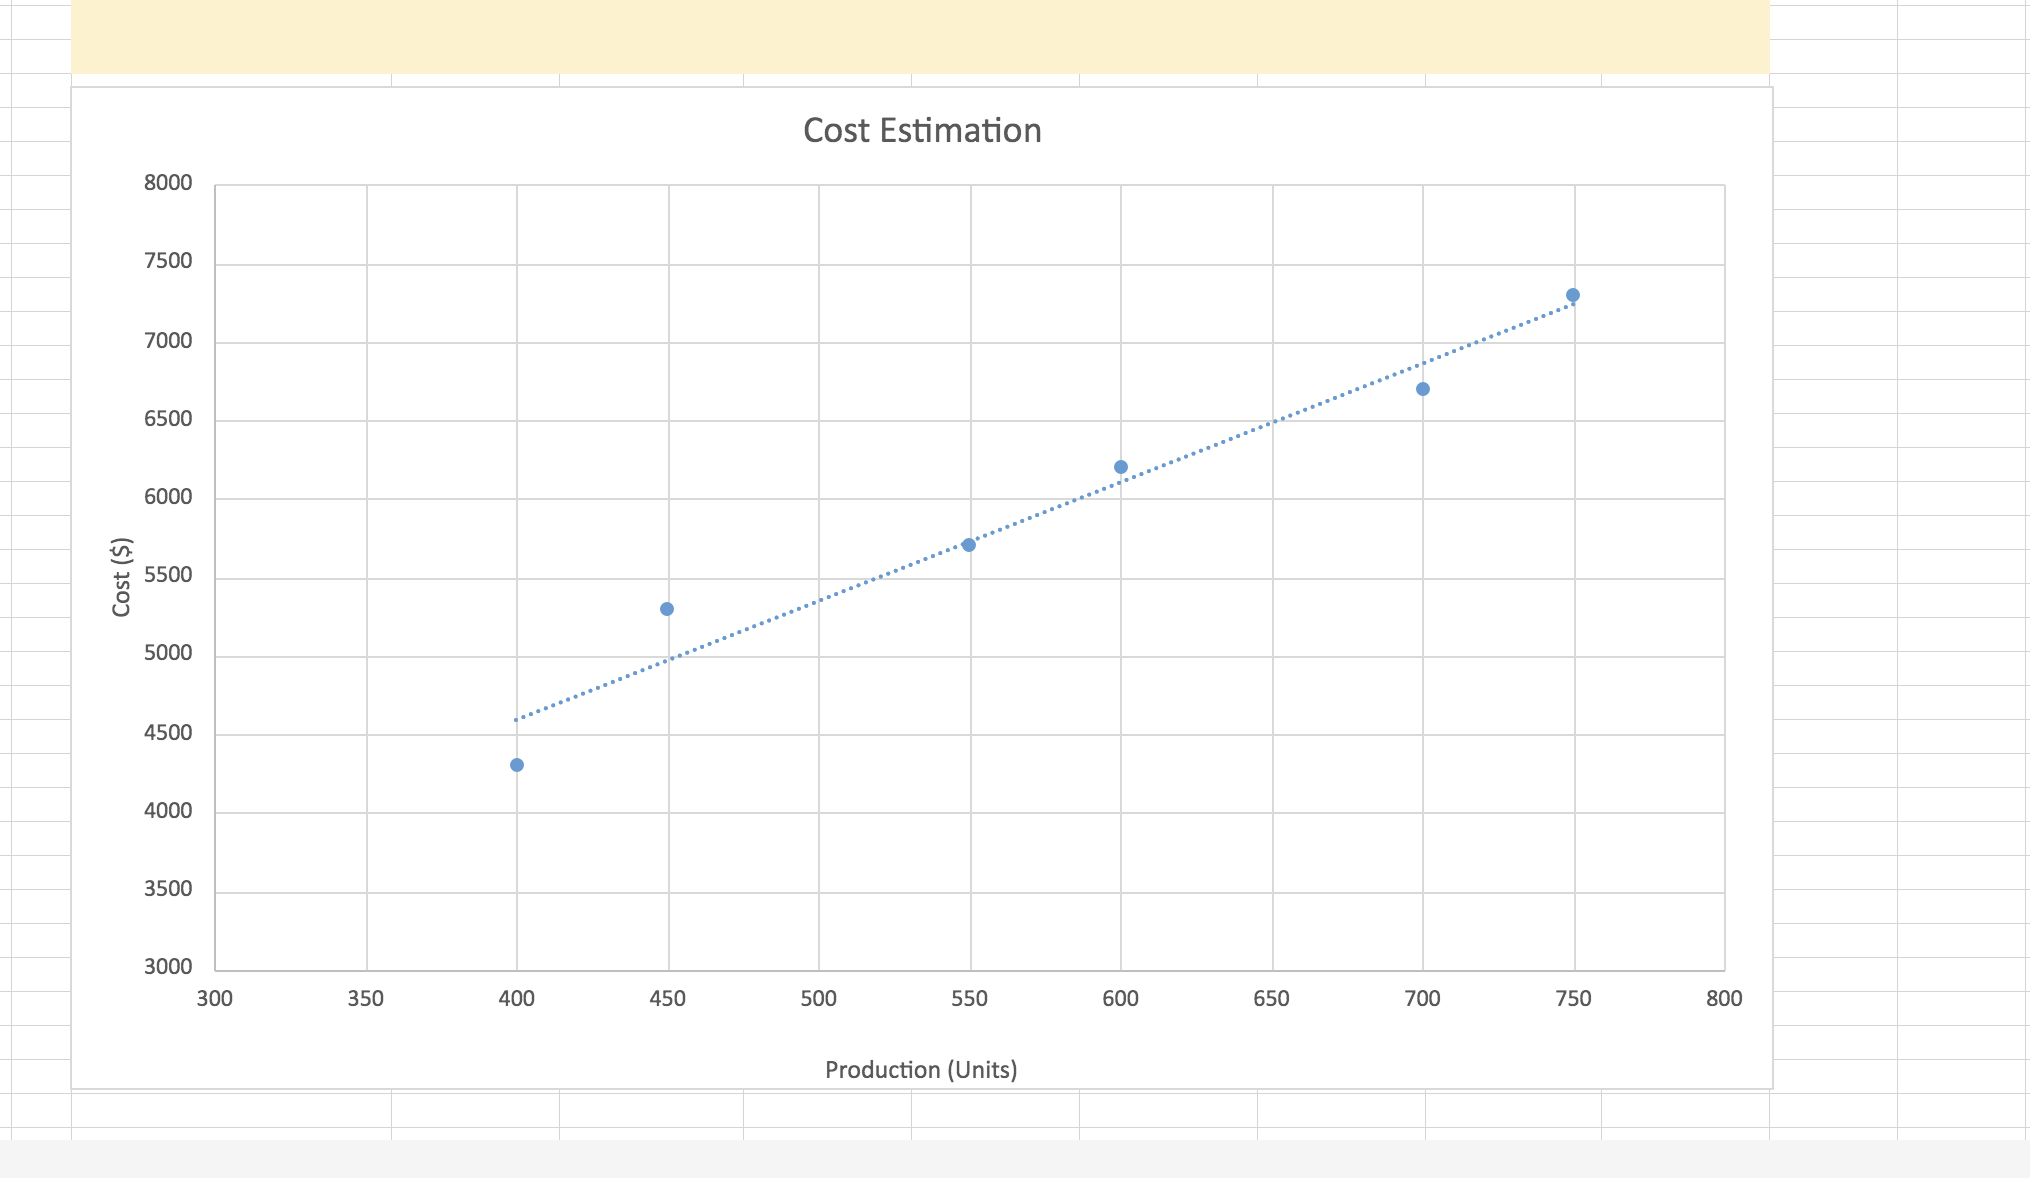Click the 6500 label on the cost axis

tap(168, 419)
